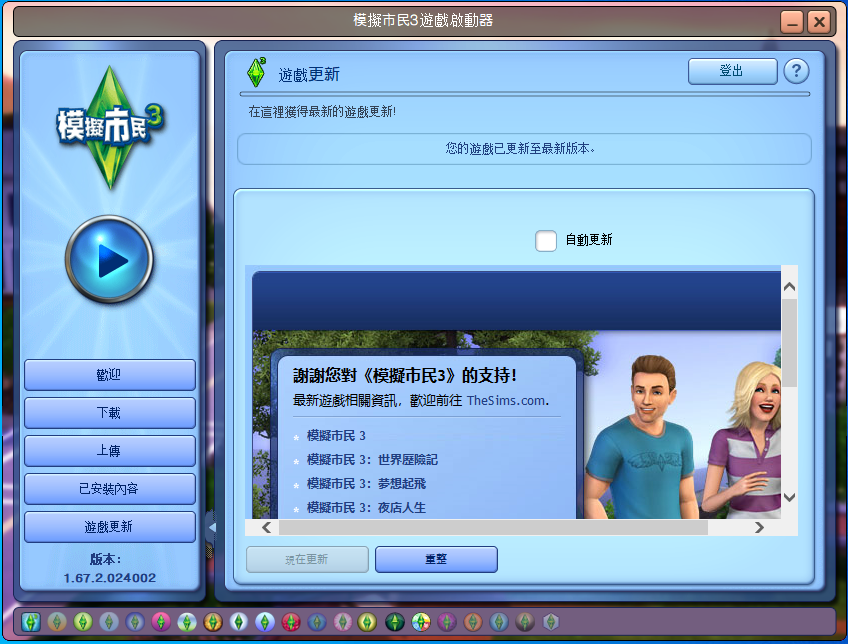Switch to the 下載 downloads tab
848x644 pixels.
pyautogui.click(x=110, y=413)
